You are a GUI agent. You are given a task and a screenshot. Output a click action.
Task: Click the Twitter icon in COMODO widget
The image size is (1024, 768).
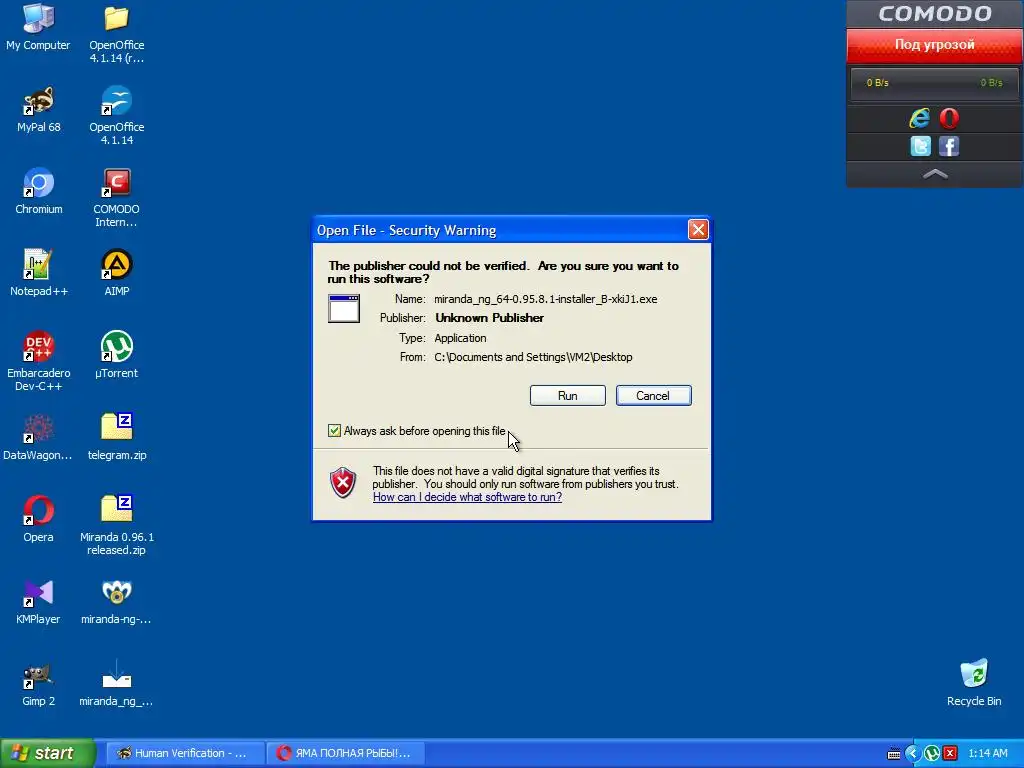[x=920, y=146]
